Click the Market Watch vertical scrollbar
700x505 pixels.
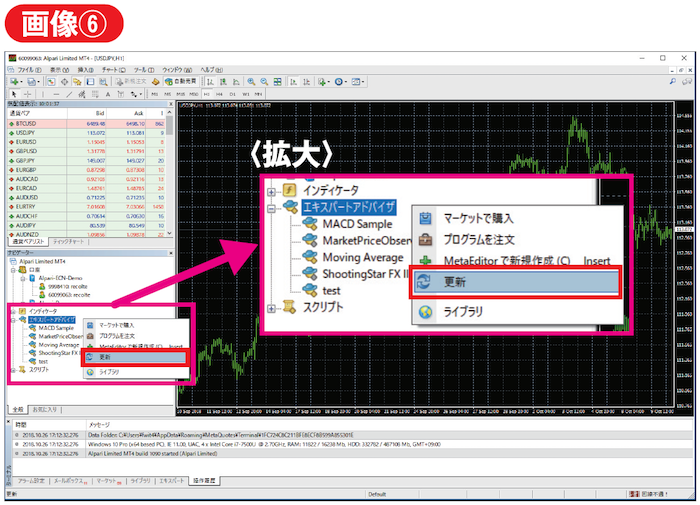[170, 173]
